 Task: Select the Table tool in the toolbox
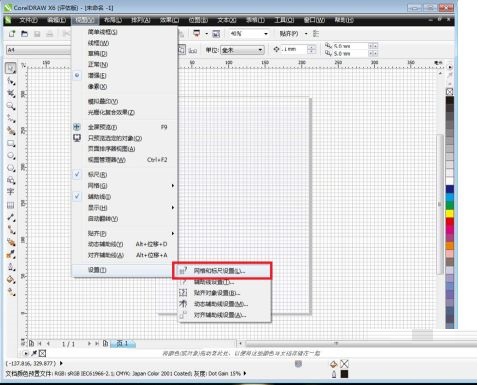coord(11,205)
